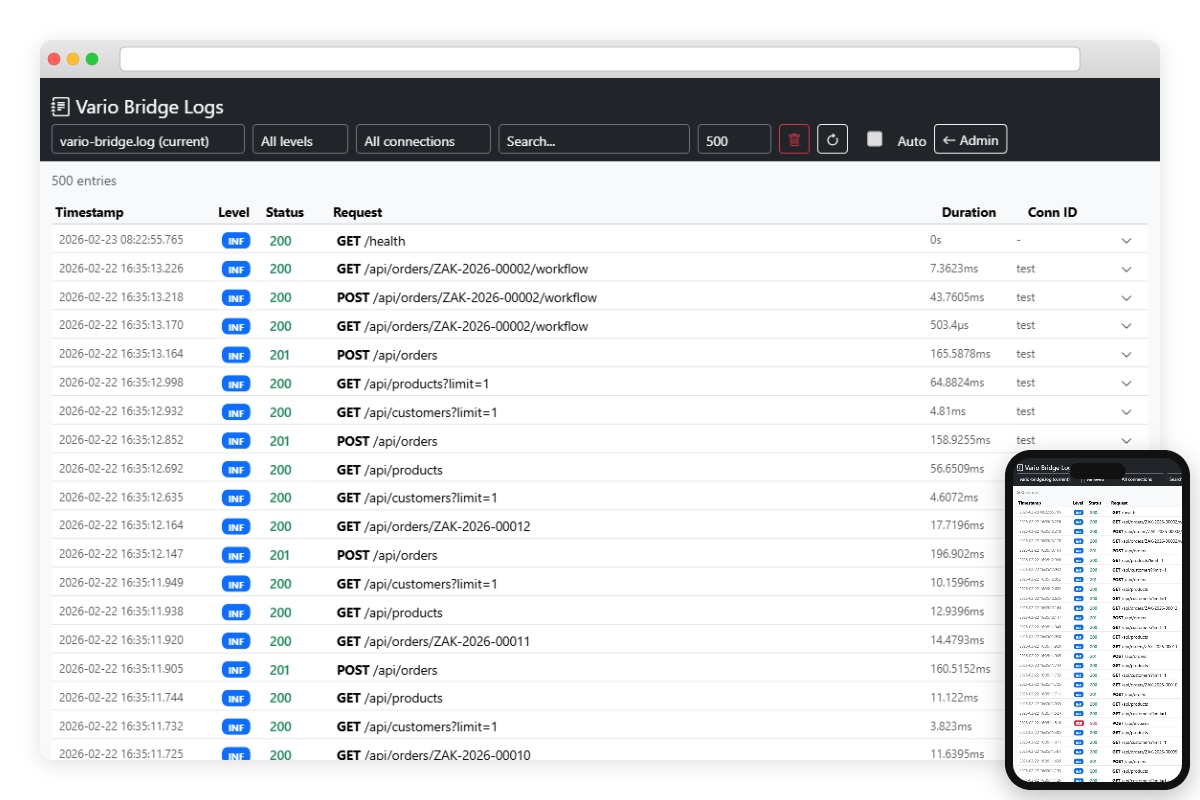Expand the GET /health log entry chevron
Image resolution: width=1200 pixels, height=800 pixels.
pos(1126,241)
